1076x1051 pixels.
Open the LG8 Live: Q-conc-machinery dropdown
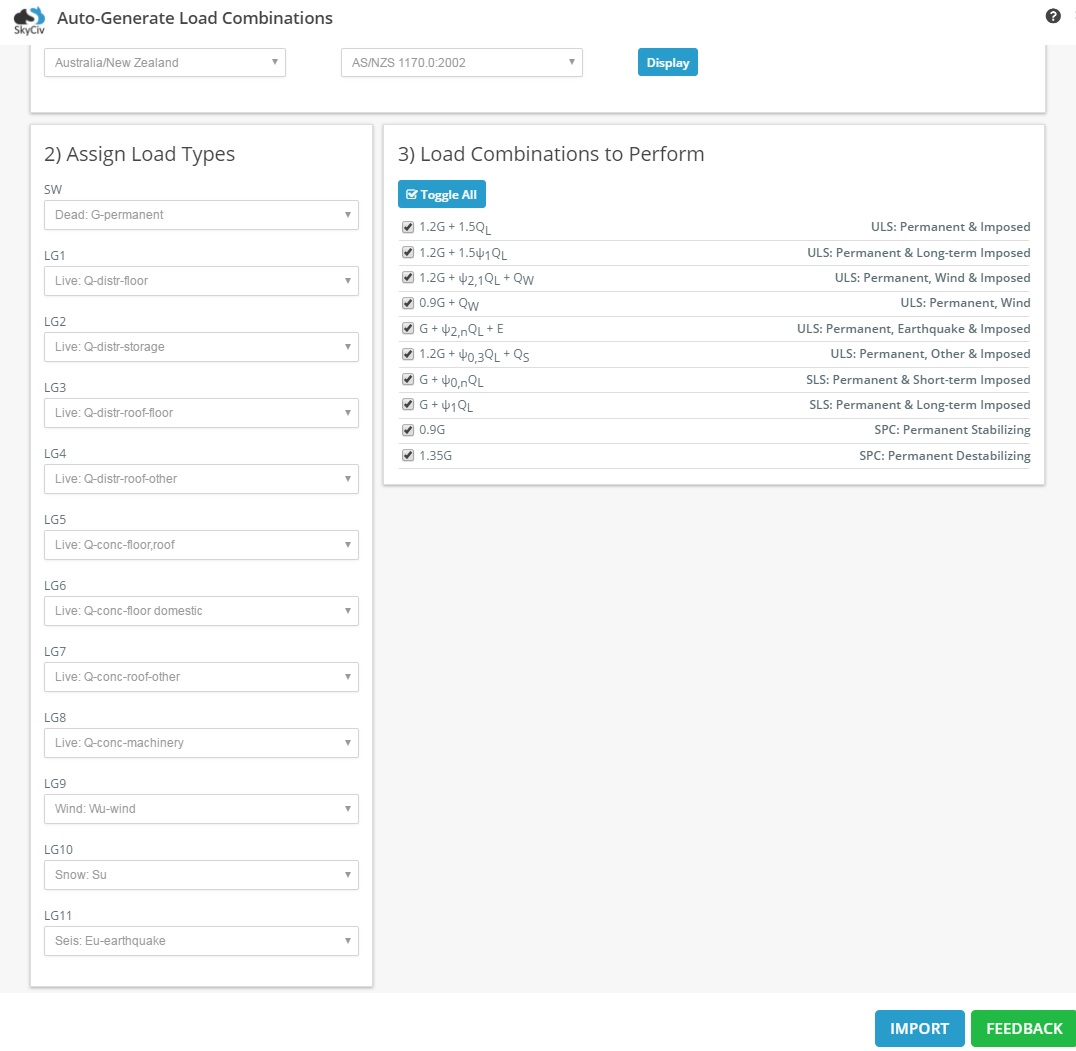coord(201,743)
